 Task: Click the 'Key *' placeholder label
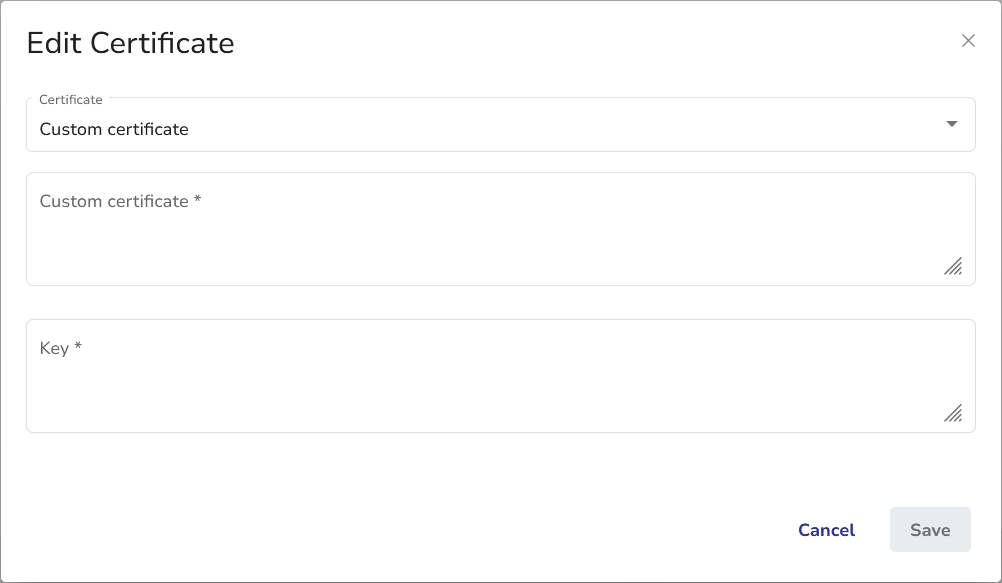tap(60, 348)
